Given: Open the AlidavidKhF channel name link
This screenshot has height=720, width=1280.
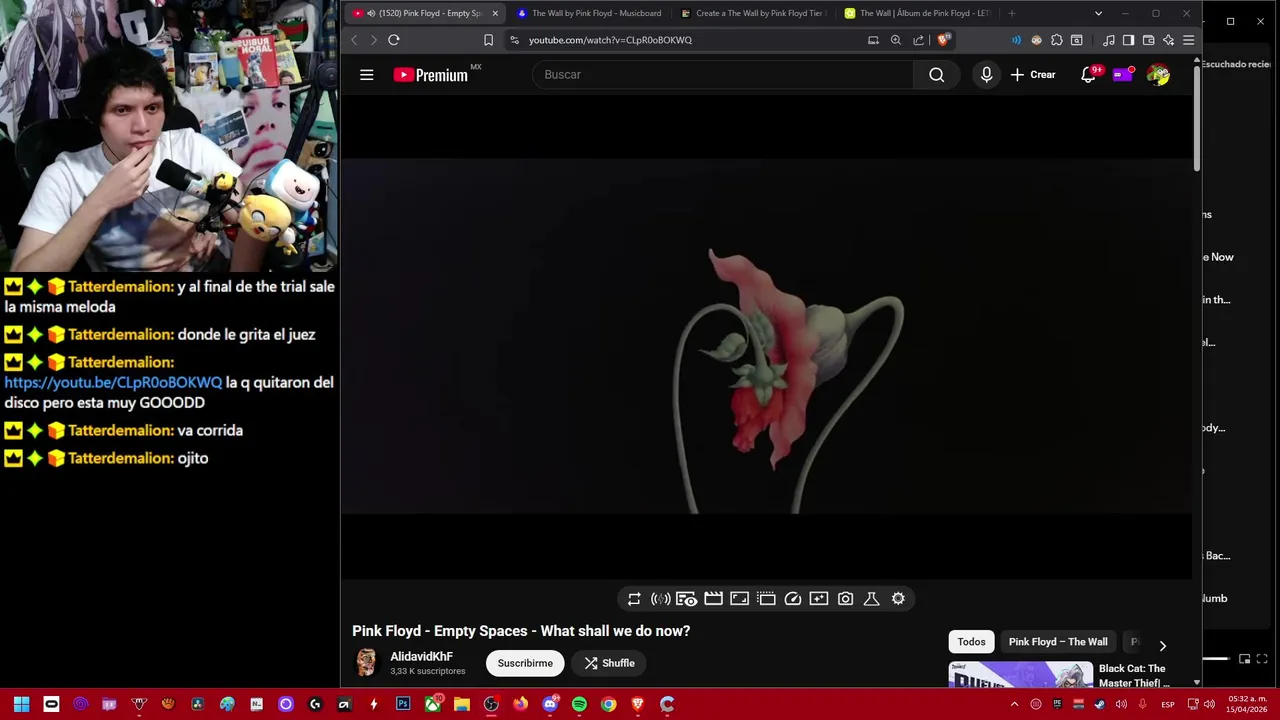Looking at the screenshot, I should pos(421,657).
